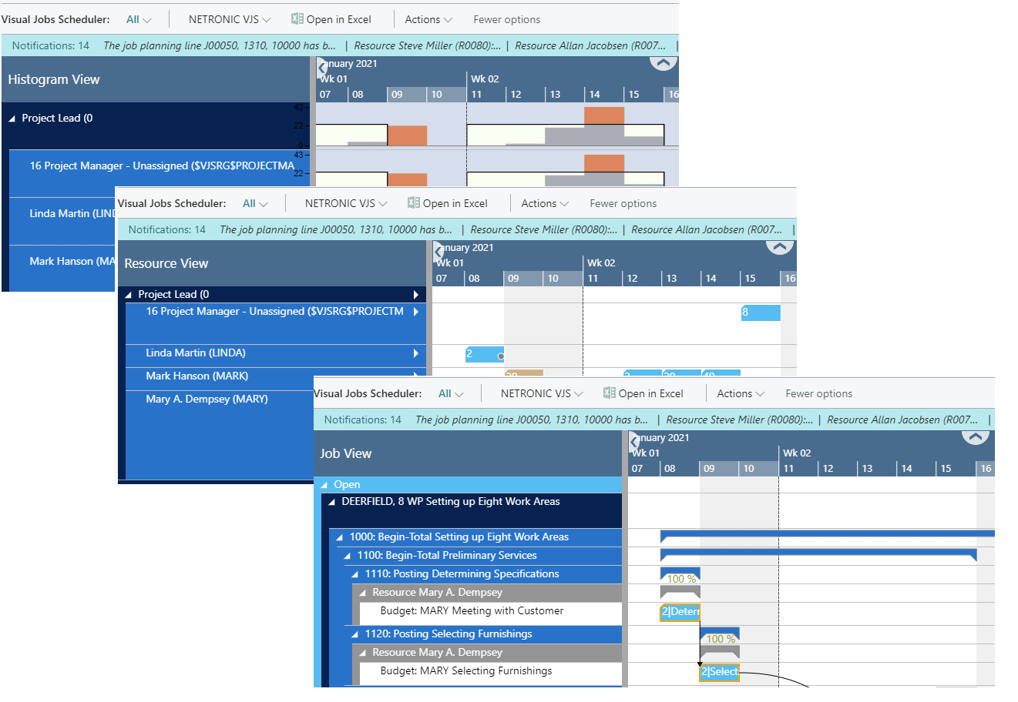Click right arrow on 16 Project Manager row

pyautogui.click(x=416, y=312)
